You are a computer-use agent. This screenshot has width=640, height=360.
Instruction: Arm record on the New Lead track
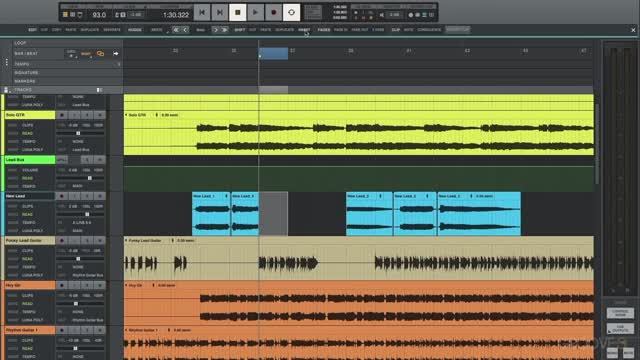click(x=62, y=196)
